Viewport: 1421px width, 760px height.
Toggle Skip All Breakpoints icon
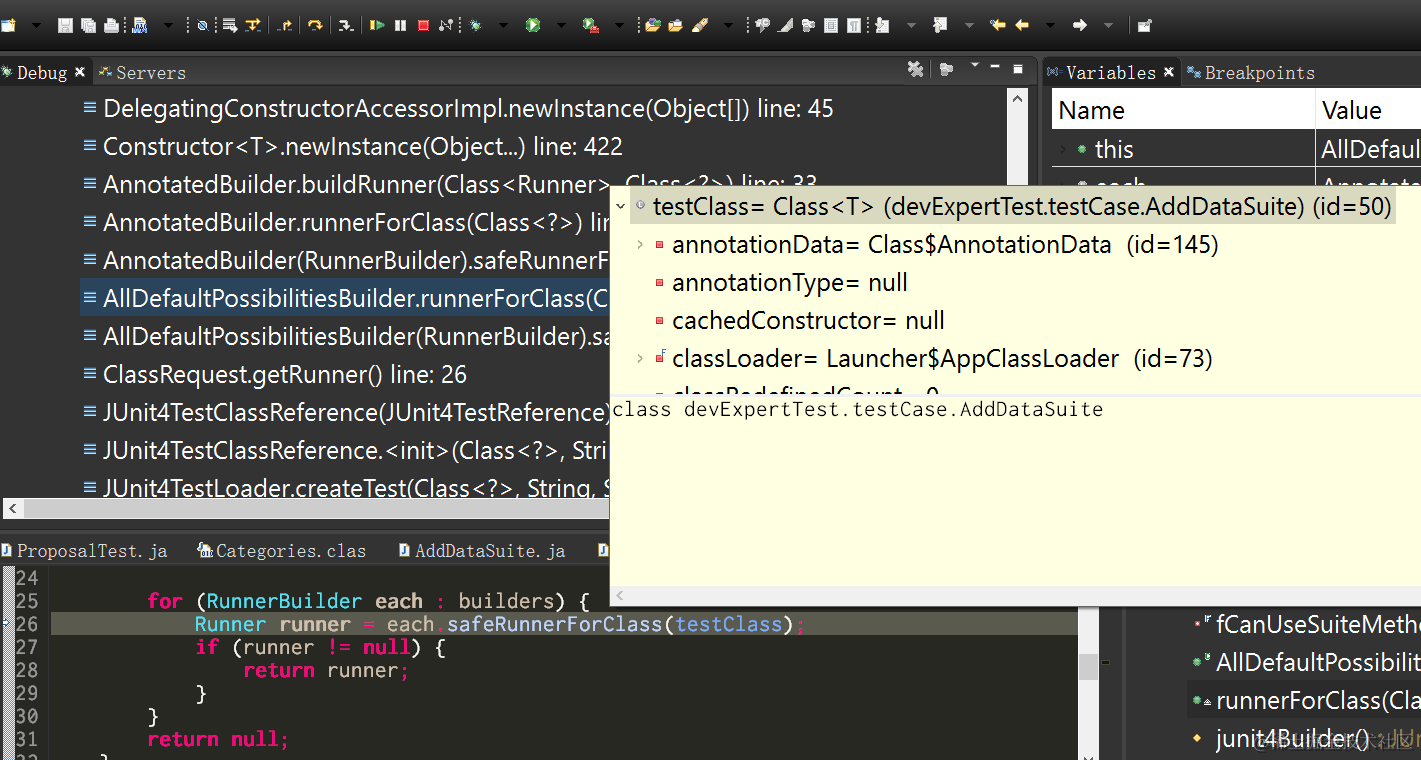pos(202,25)
